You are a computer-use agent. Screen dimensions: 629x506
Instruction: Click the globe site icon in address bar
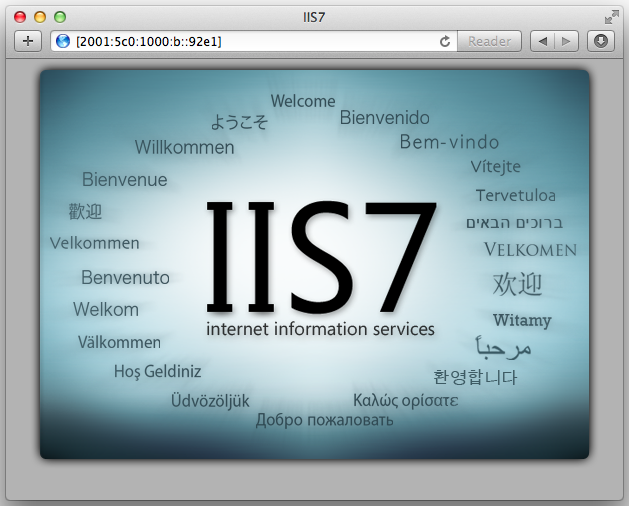63,41
